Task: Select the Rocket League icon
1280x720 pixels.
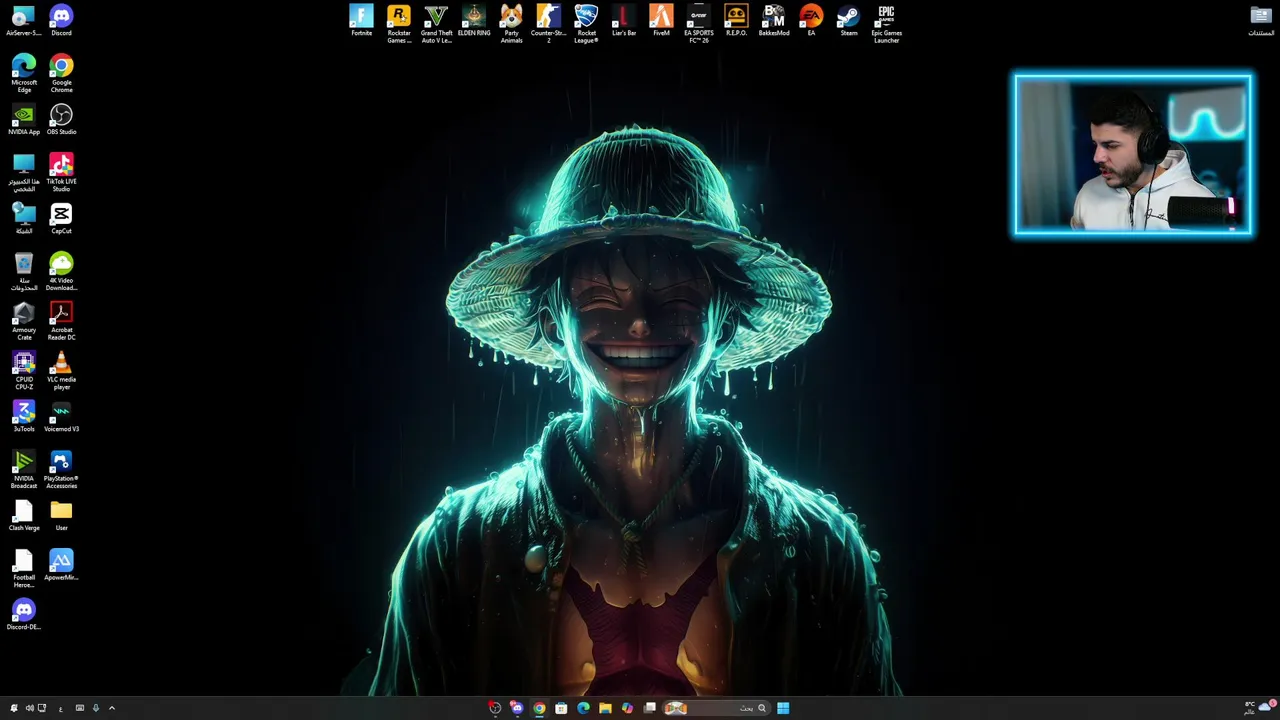Action: click(x=586, y=24)
